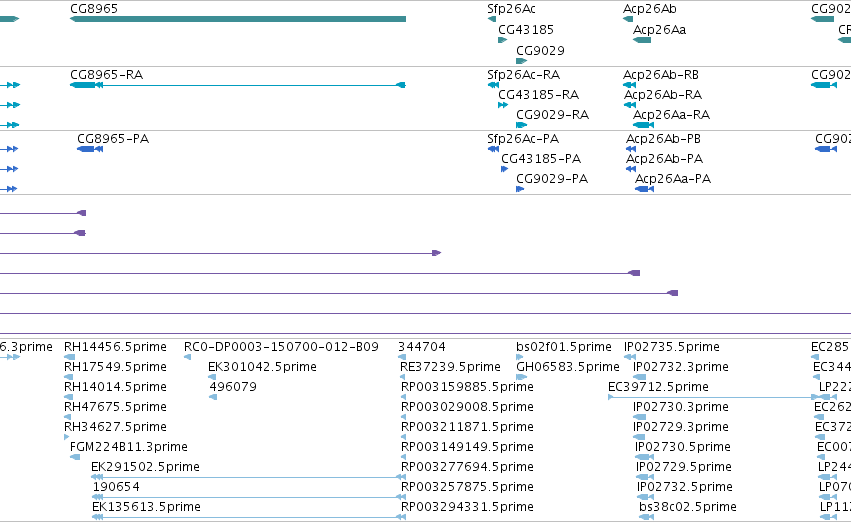Click the CG43185-PA label
The width and height of the screenshot is (851, 522).
pos(541,158)
